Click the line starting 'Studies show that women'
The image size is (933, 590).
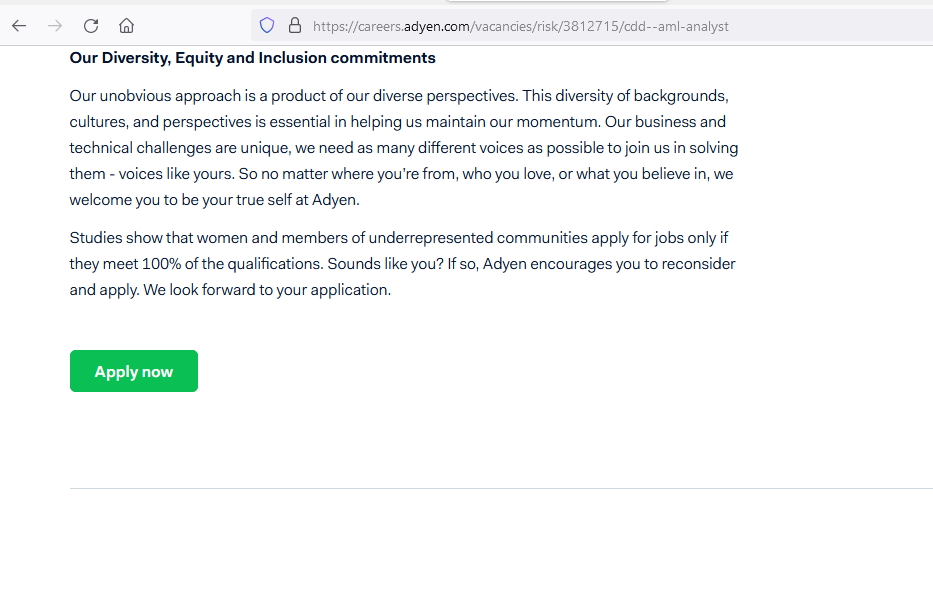click(399, 238)
